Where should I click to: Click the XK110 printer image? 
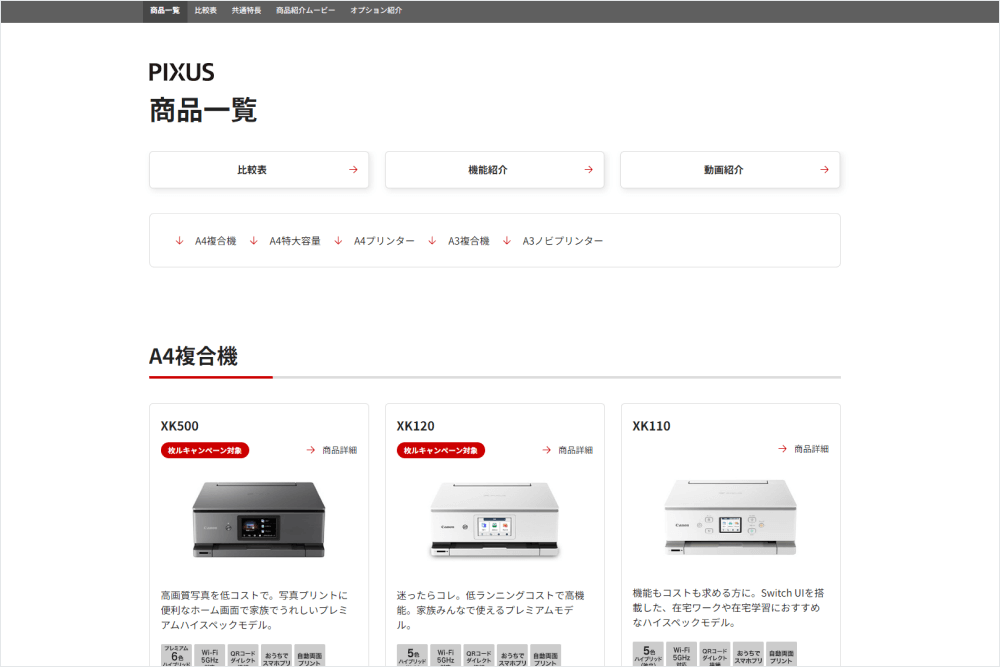730,517
